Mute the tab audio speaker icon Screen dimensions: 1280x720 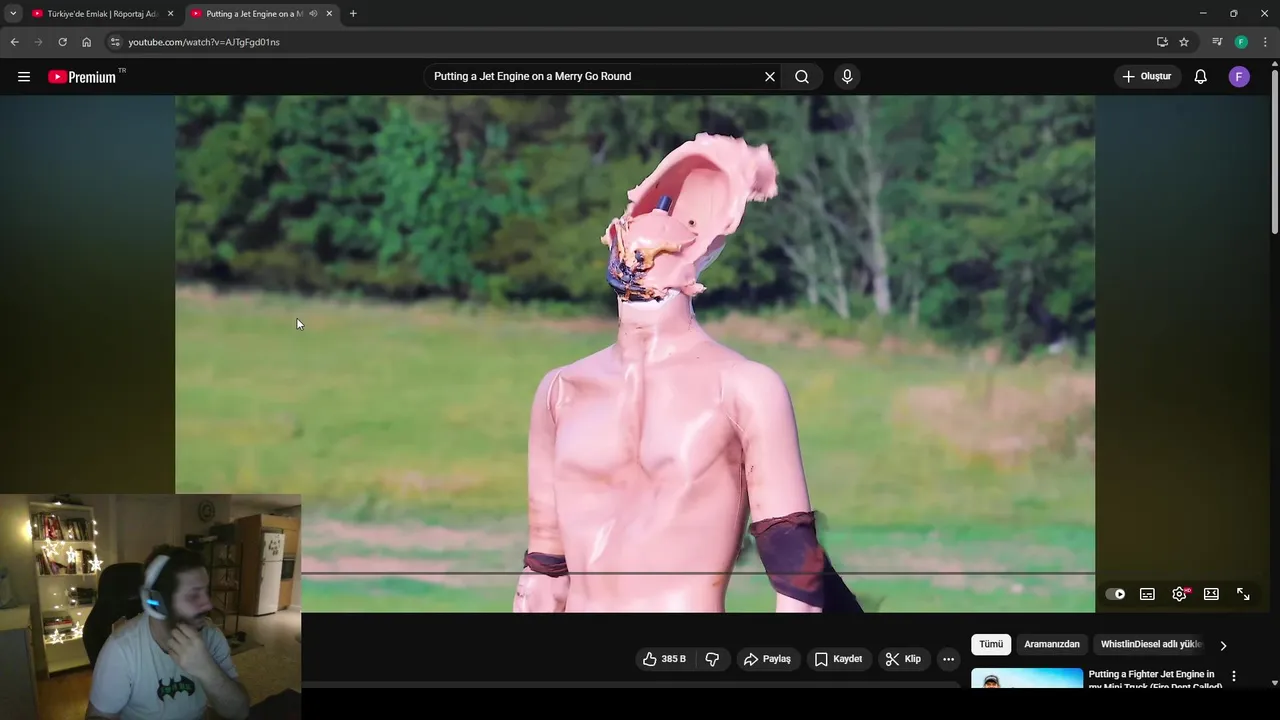[313, 14]
